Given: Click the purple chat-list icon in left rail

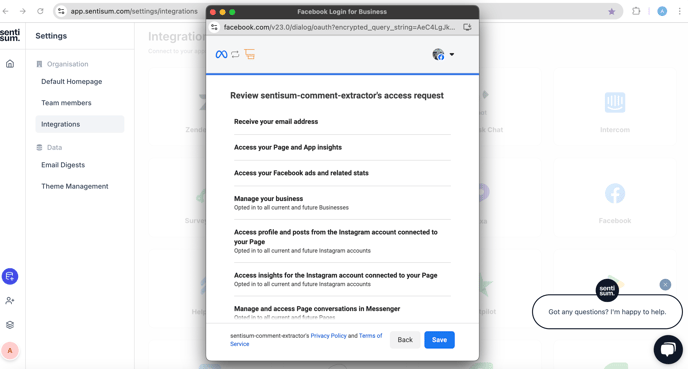Looking at the screenshot, I should coord(10,276).
